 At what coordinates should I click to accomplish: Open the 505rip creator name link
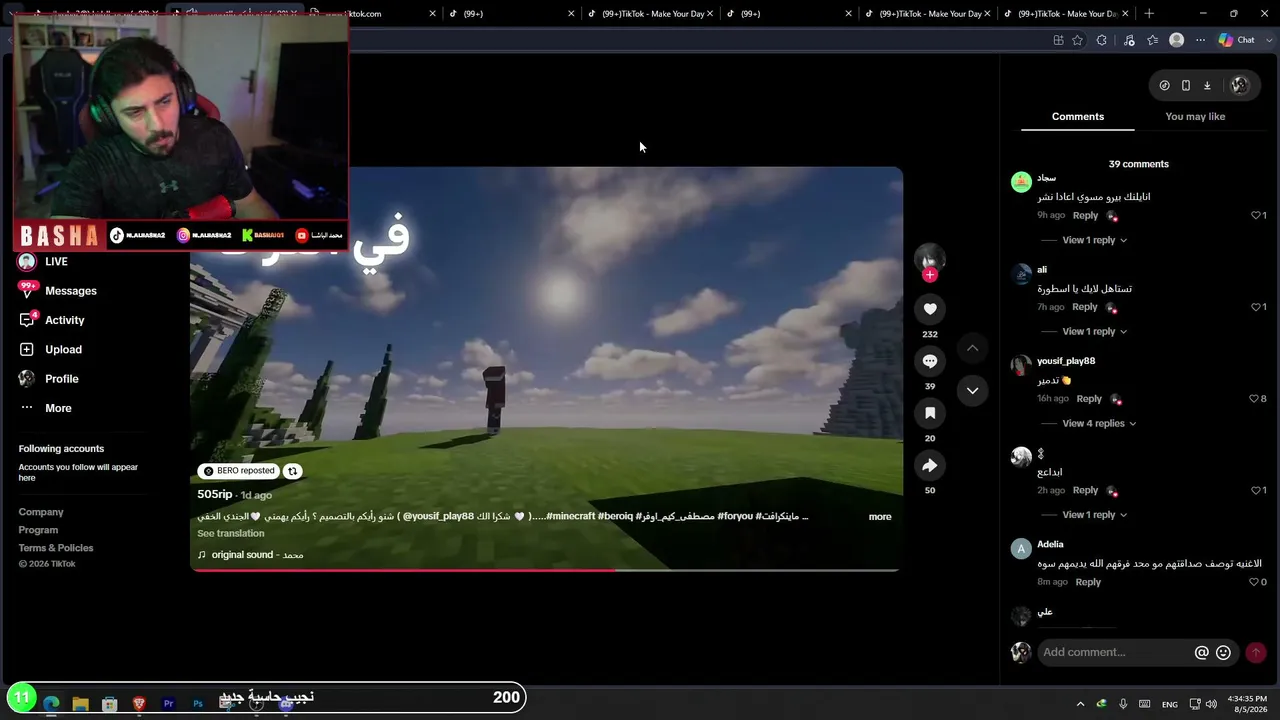[x=215, y=494]
